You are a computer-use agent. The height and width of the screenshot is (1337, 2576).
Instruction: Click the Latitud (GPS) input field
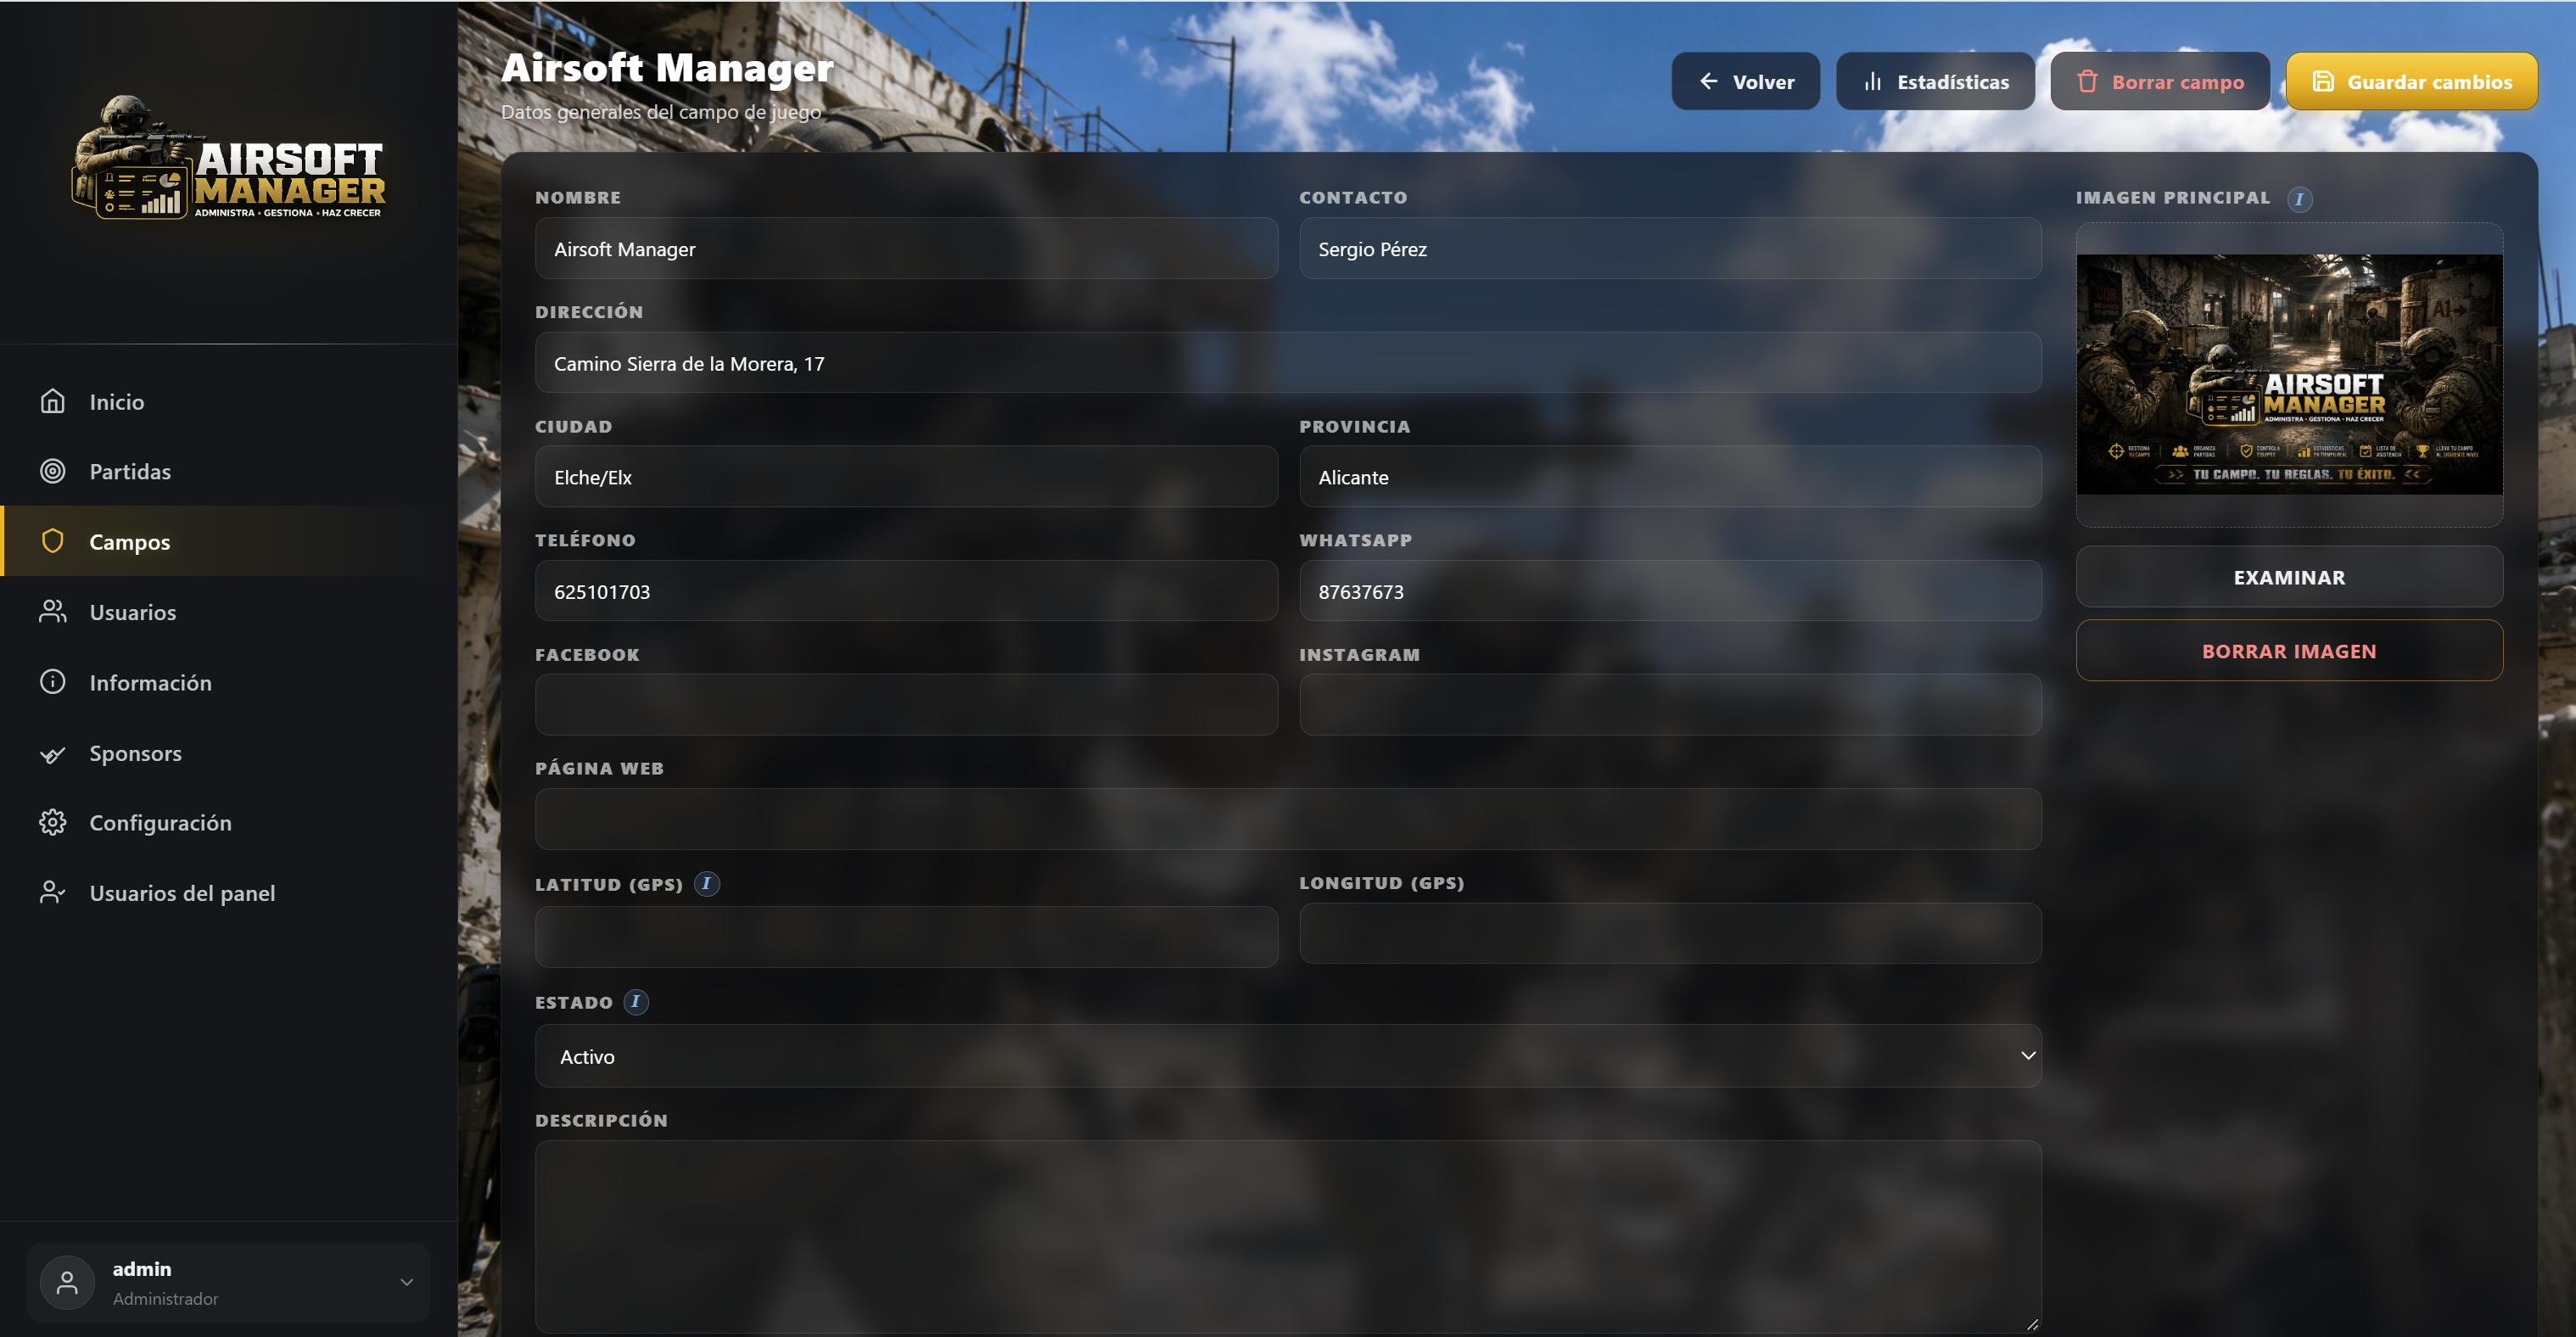point(906,937)
